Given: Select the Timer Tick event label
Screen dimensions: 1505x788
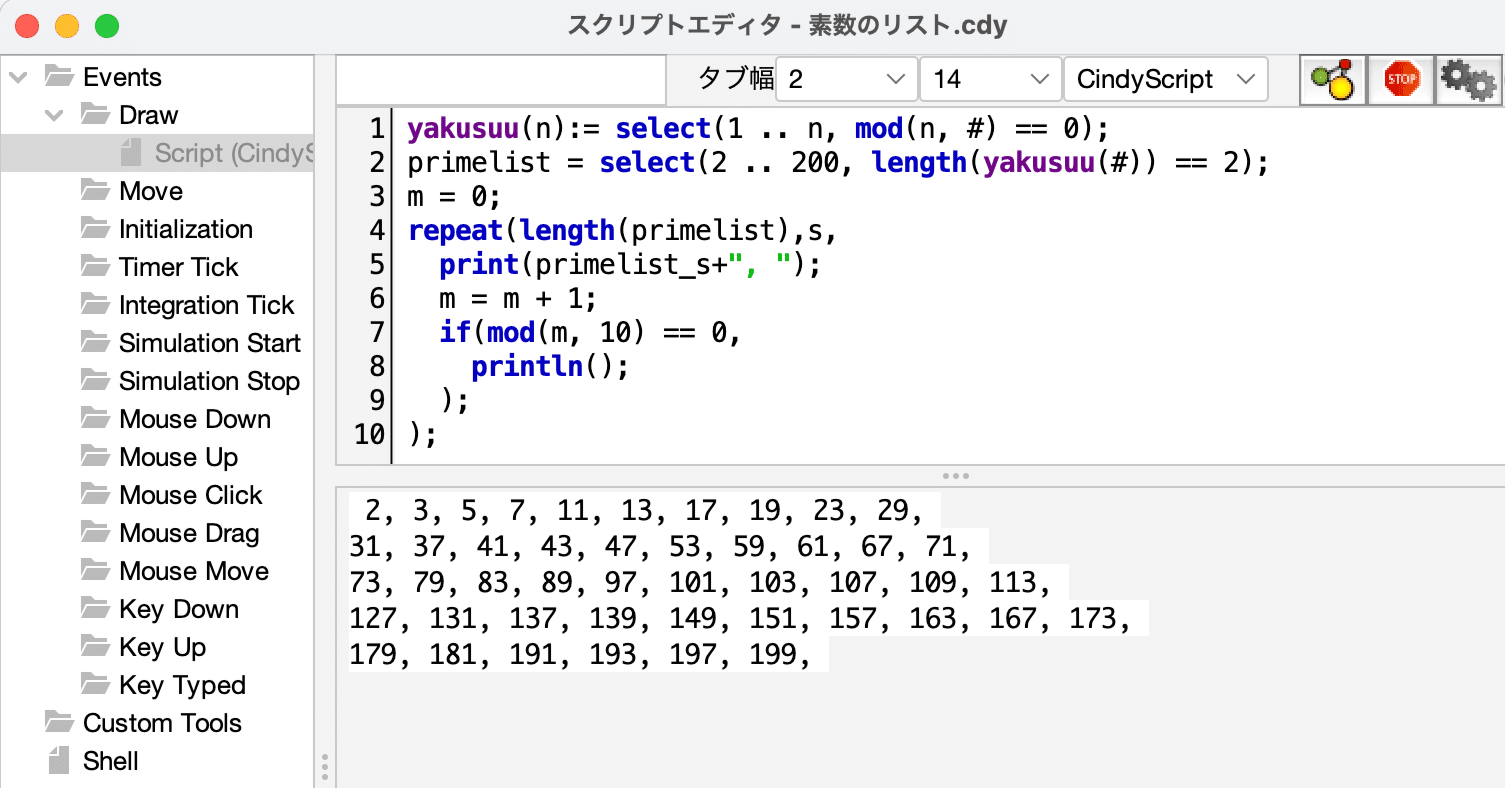Looking at the screenshot, I should (179, 267).
